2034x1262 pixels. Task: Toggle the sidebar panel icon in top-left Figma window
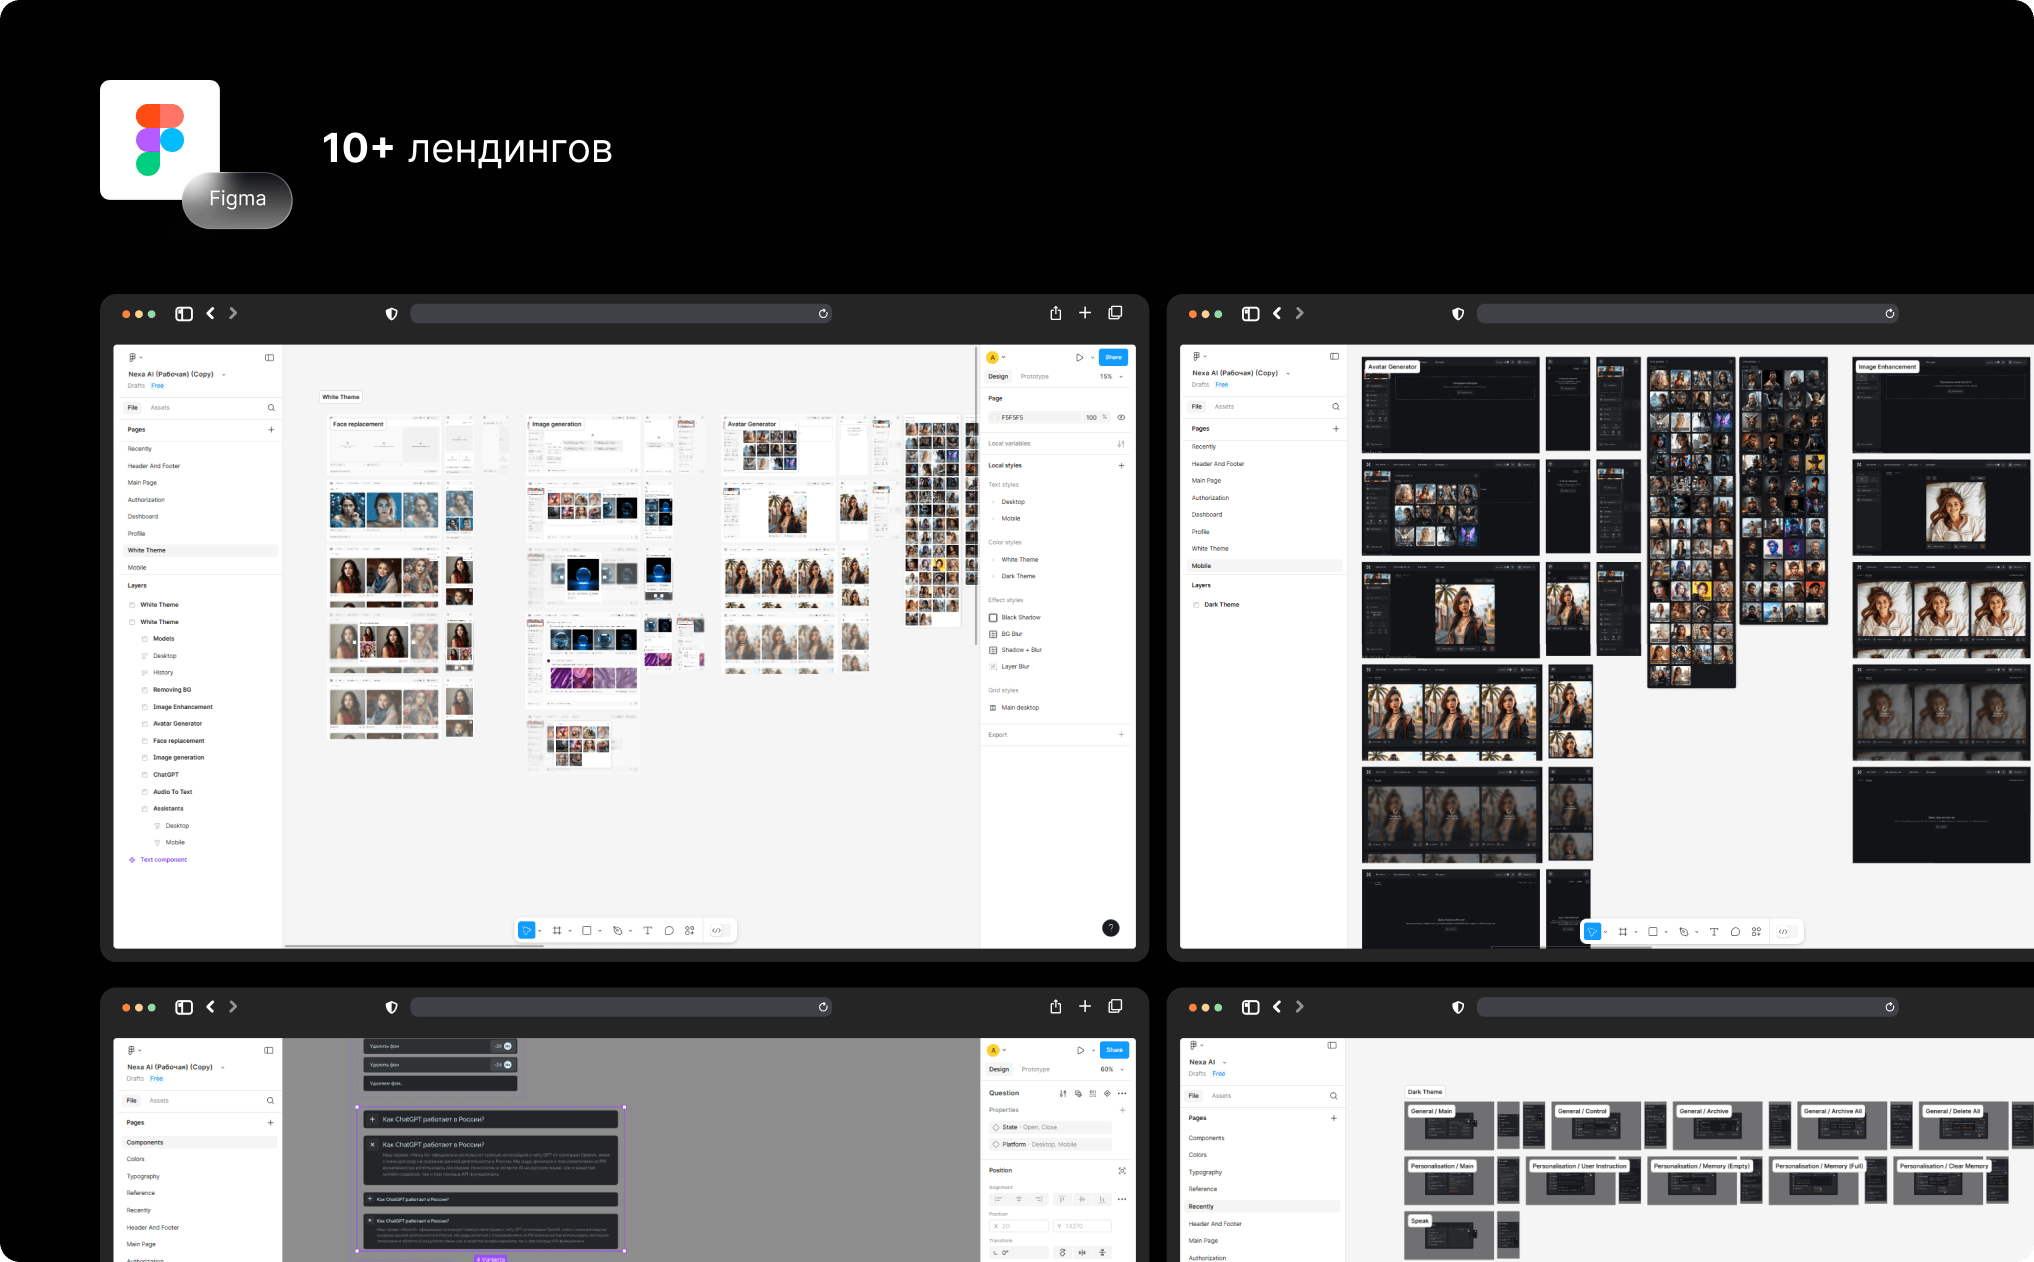coord(269,357)
